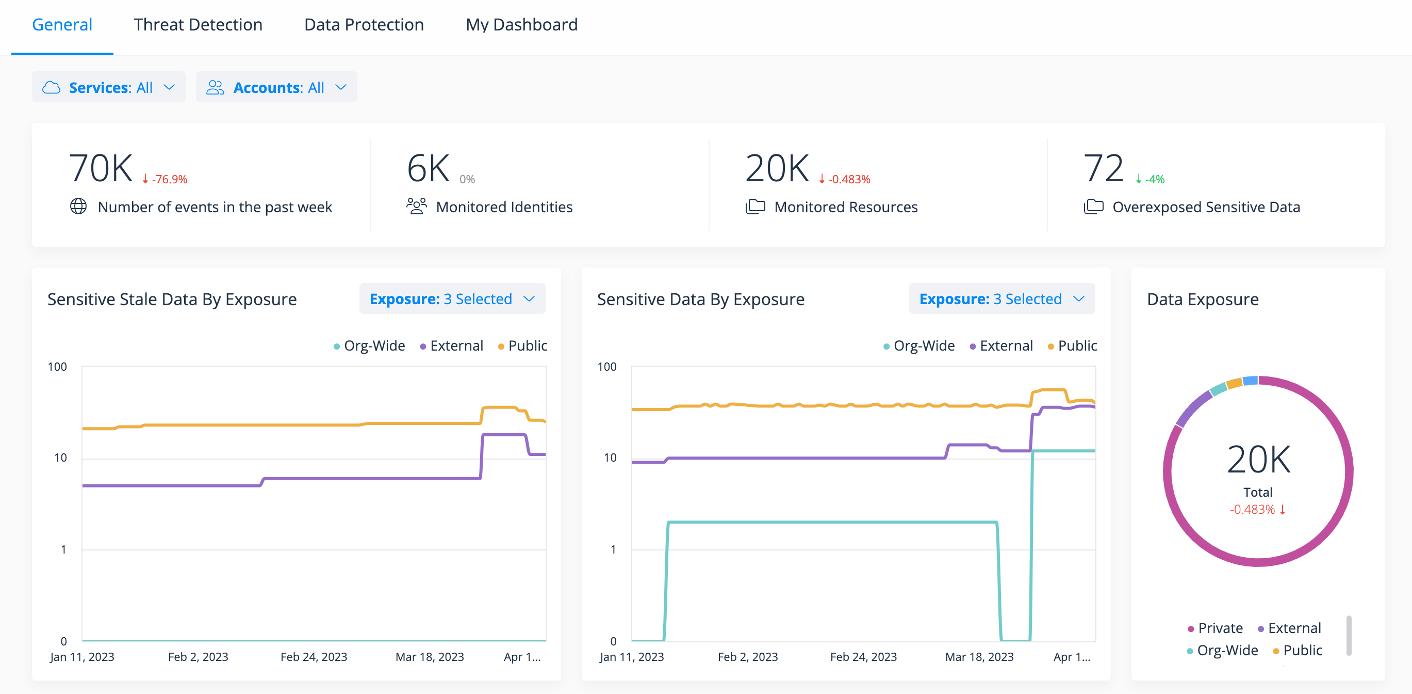Toggle Public legend in Stale Data chart
Screen dimensions: 1412x694
(522, 346)
